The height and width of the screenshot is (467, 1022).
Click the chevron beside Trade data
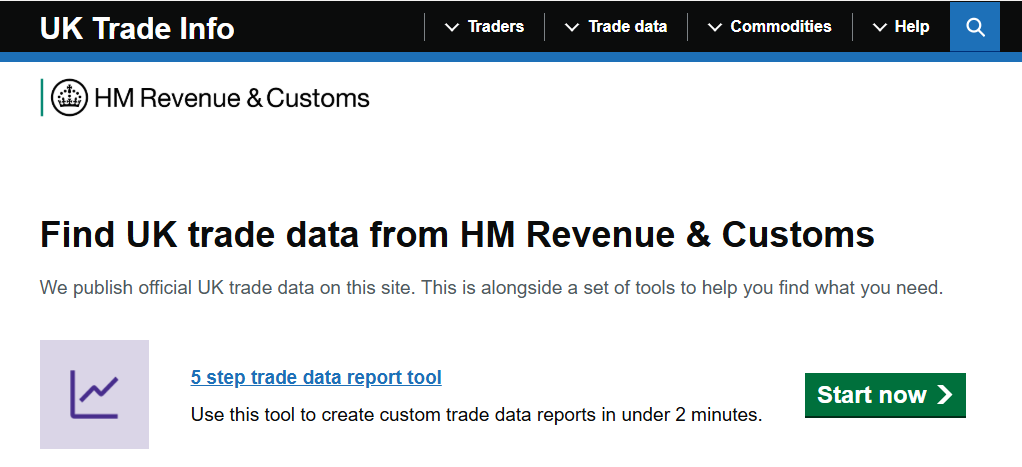[572, 27]
